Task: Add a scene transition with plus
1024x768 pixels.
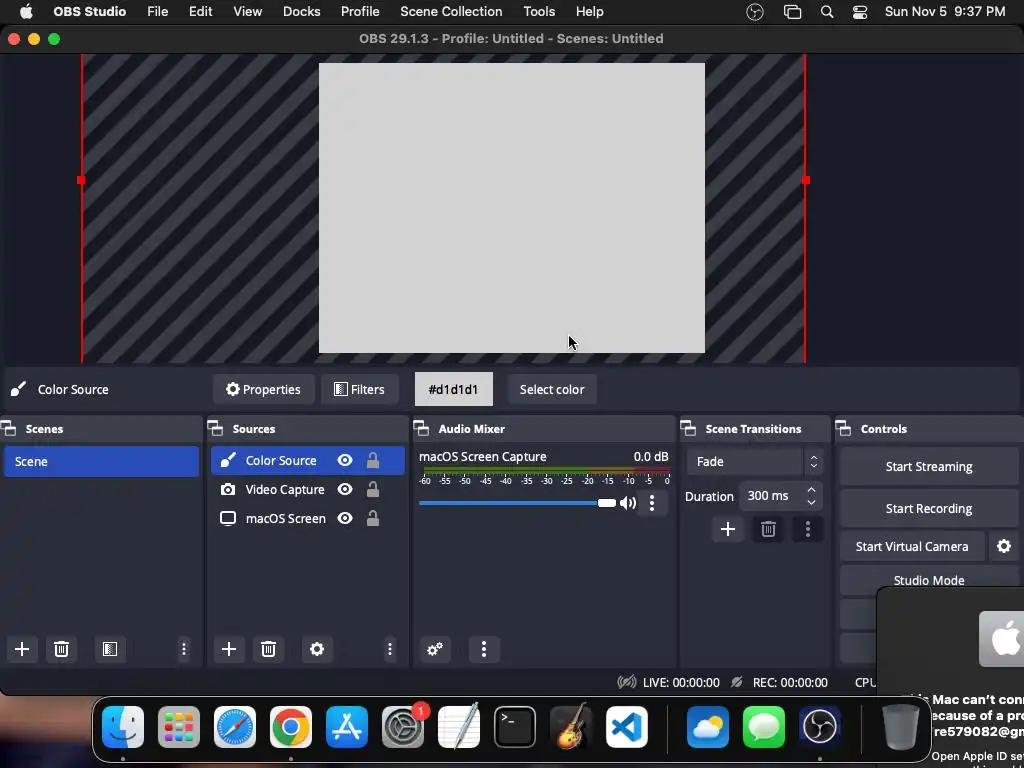Action: point(728,529)
